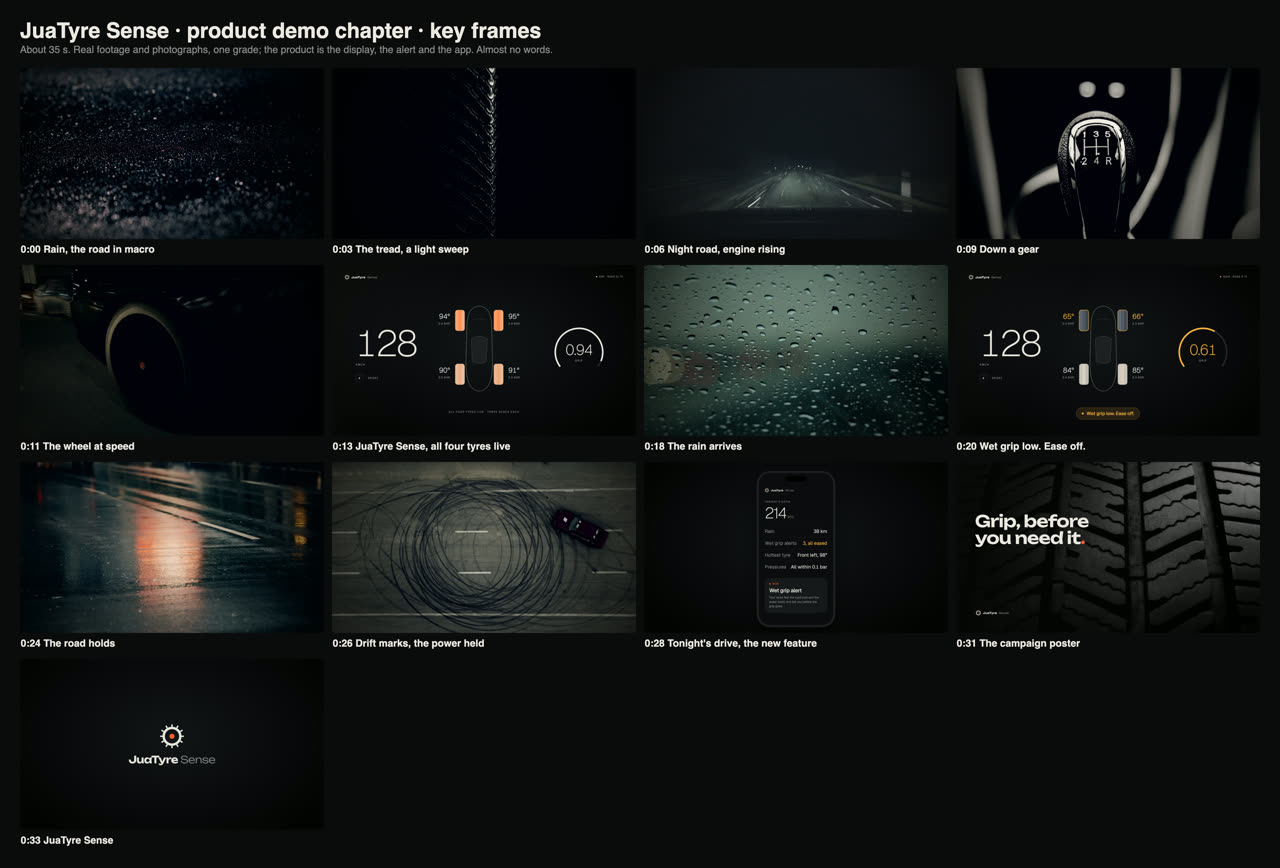Viewport: 1280px width, 868px height.
Task: Open the 0:00 rain macro road thumbnail
Action: click(x=172, y=153)
